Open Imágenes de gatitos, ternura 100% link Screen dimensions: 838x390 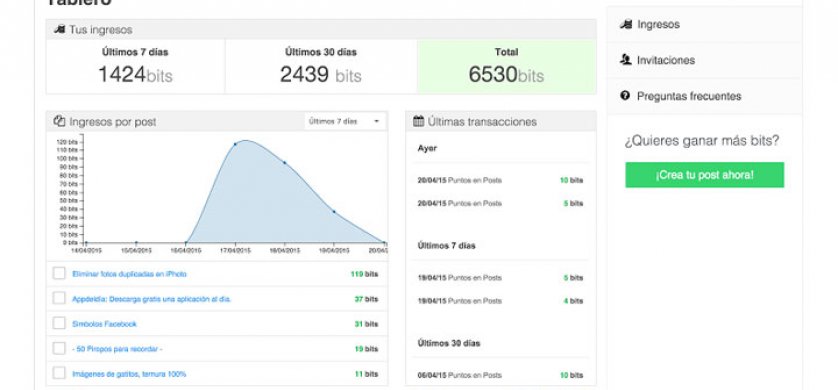[129, 374]
